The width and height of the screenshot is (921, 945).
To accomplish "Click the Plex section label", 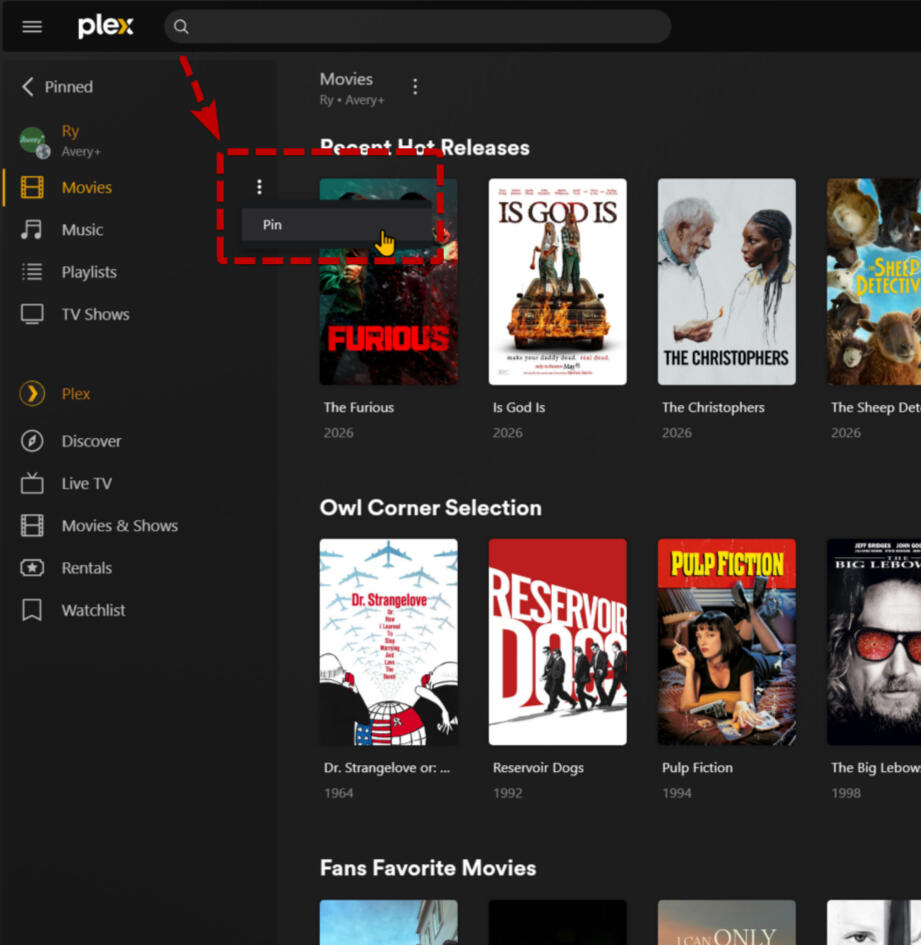I will [x=76, y=394].
